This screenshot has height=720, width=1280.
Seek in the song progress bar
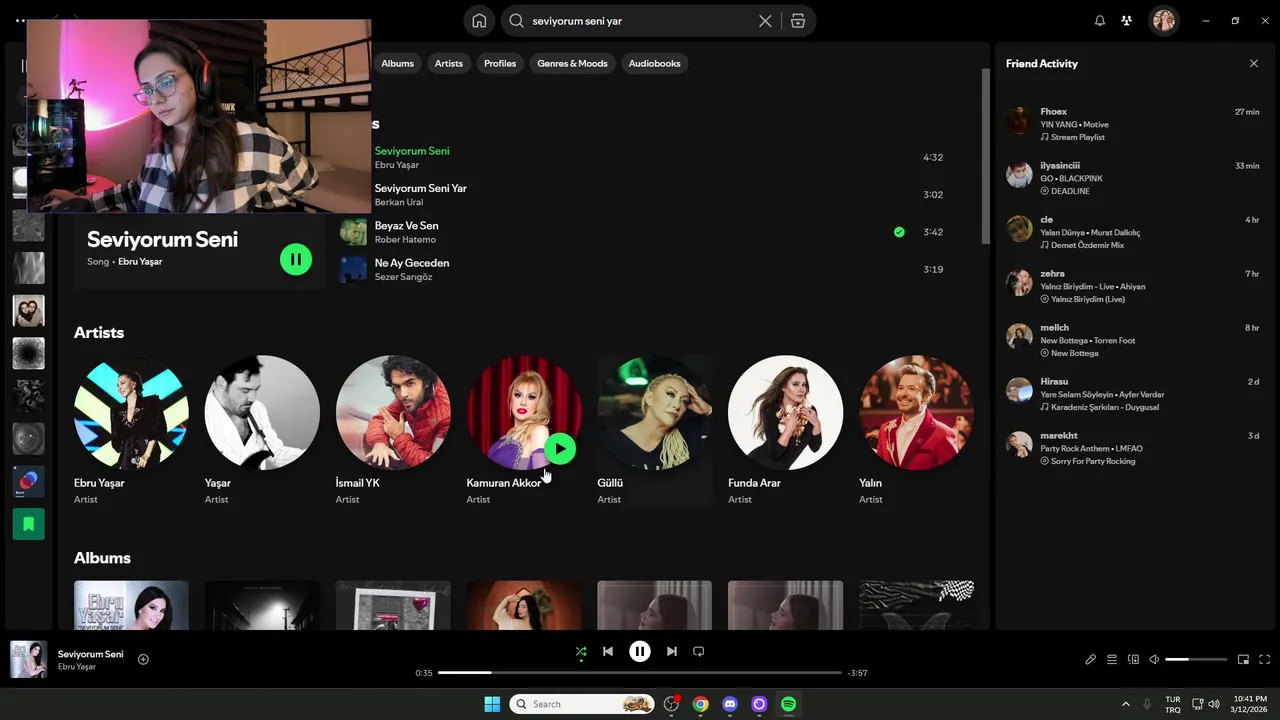pos(640,673)
